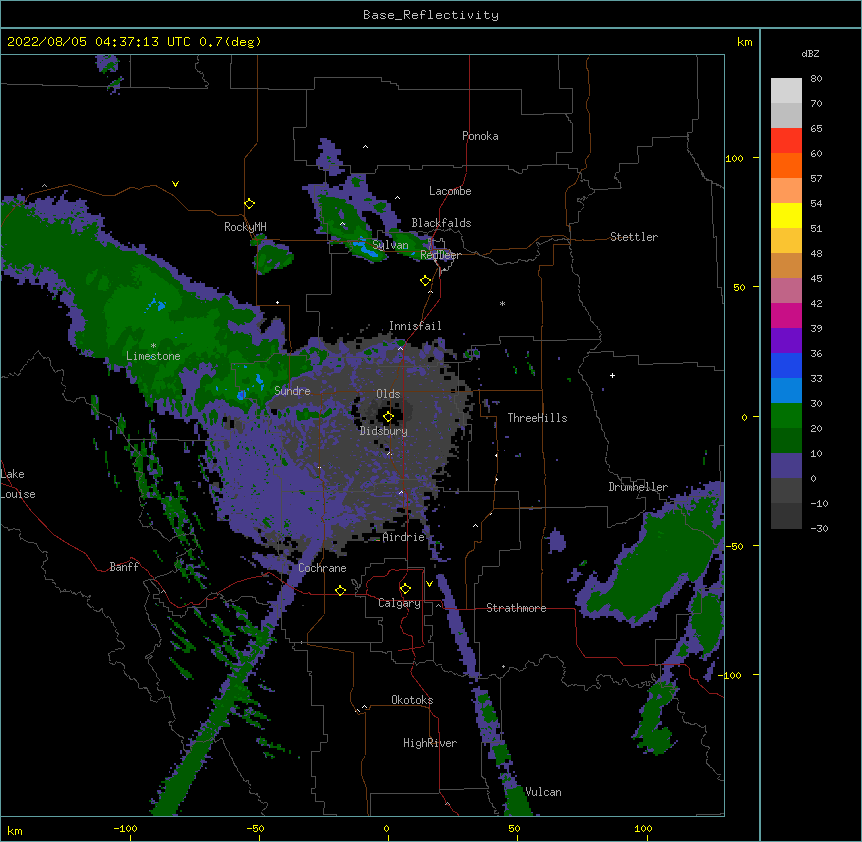Click the white asterisk marker above Limestone

coord(153,346)
